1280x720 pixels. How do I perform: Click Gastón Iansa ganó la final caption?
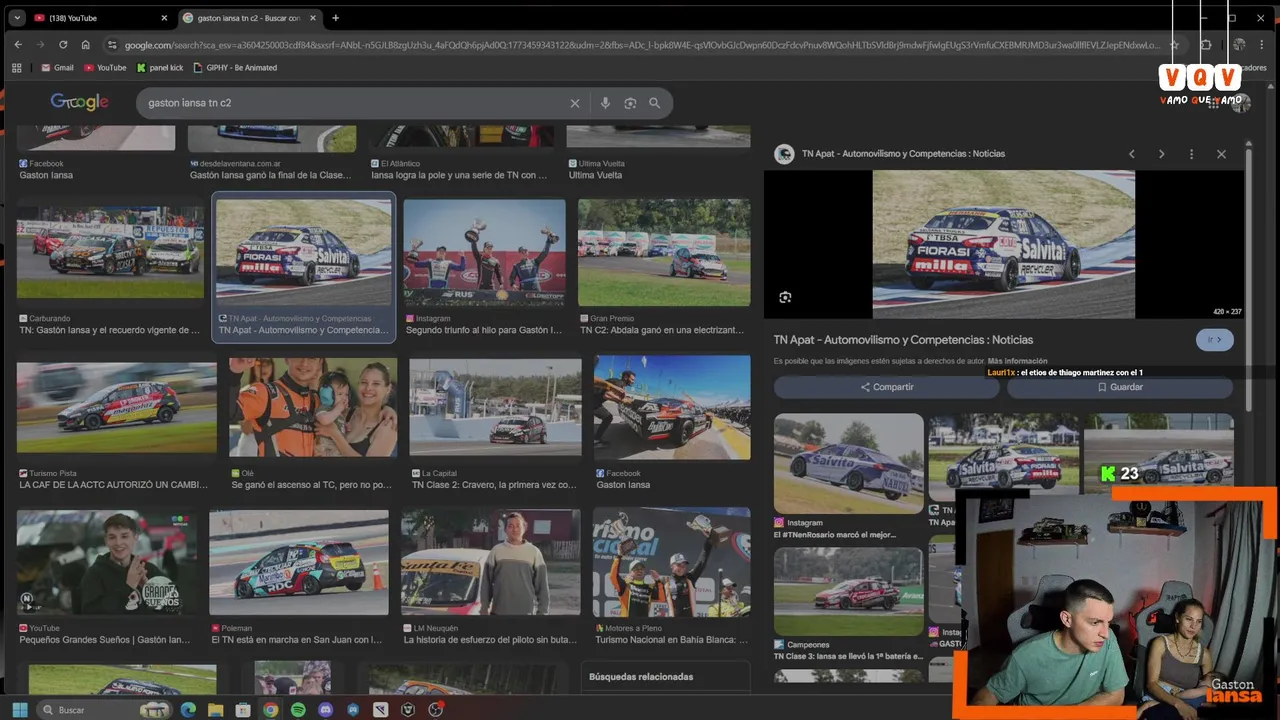(x=271, y=175)
